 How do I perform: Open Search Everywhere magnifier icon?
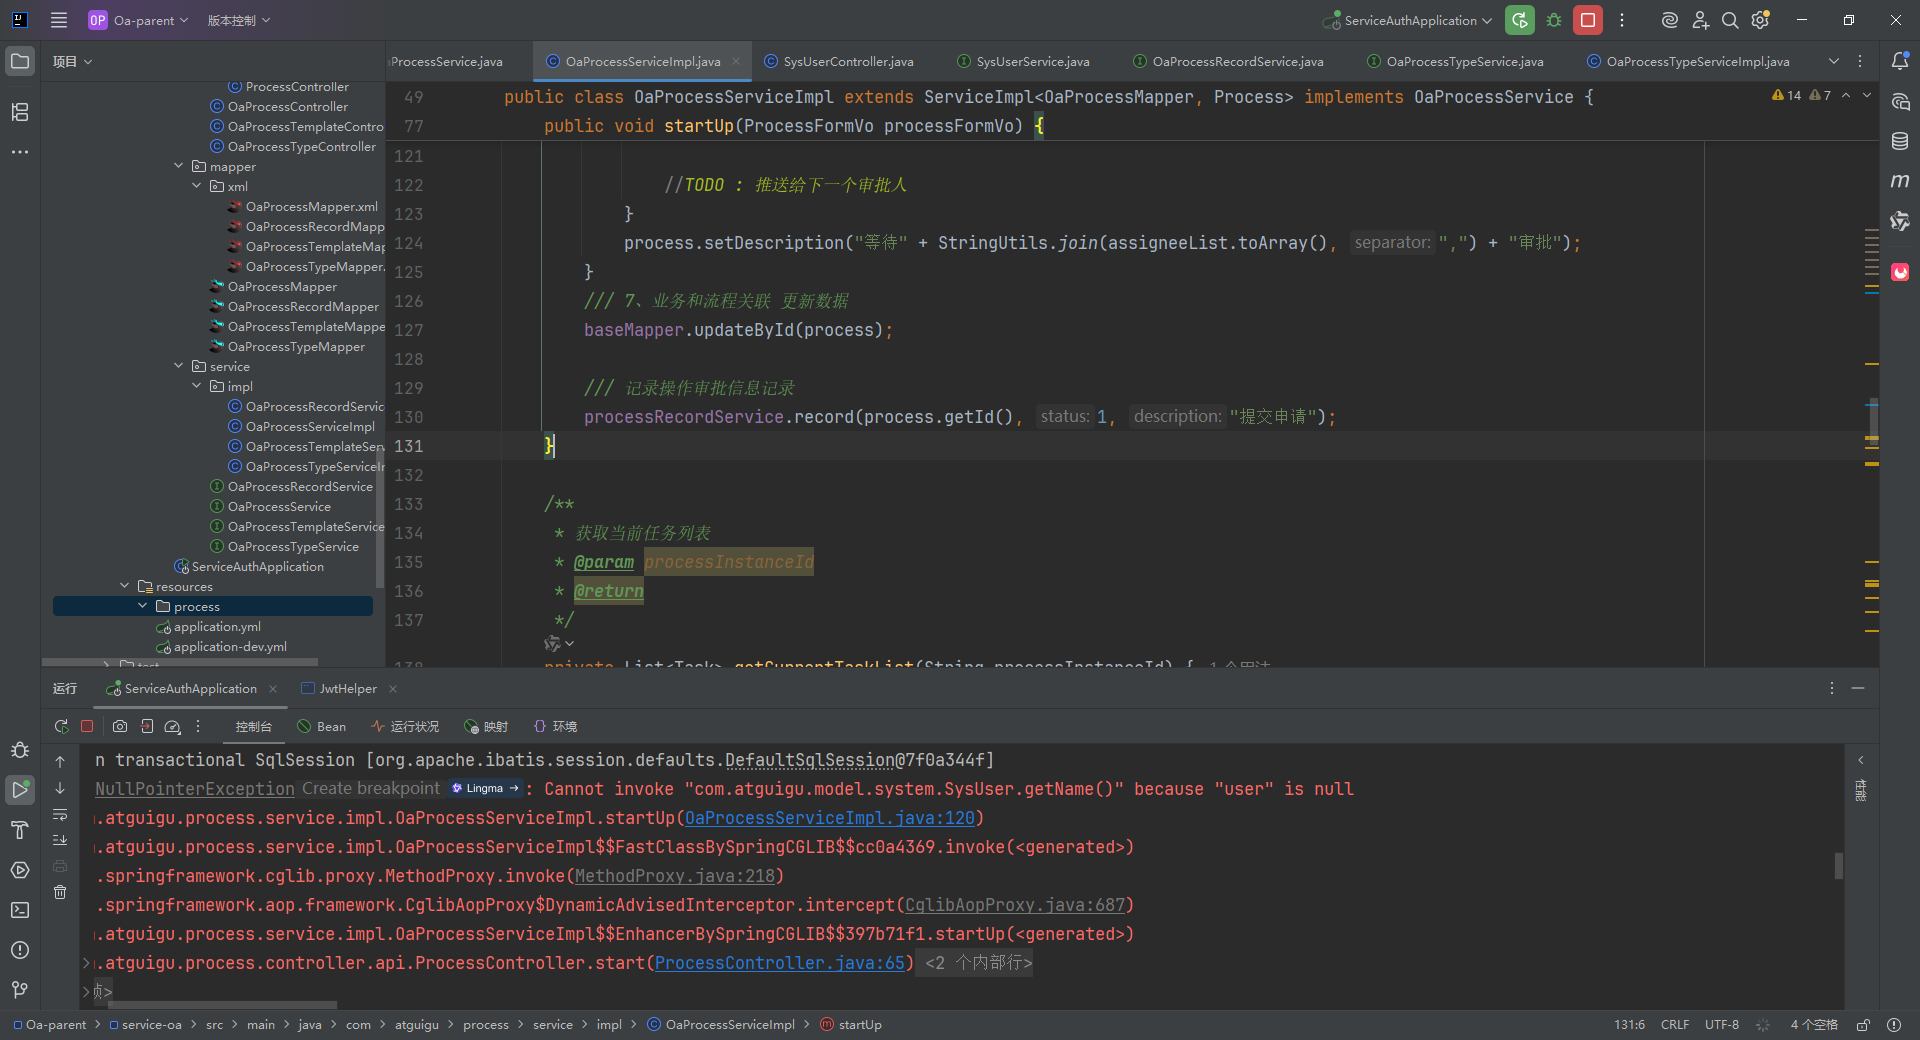pos(1730,20)
